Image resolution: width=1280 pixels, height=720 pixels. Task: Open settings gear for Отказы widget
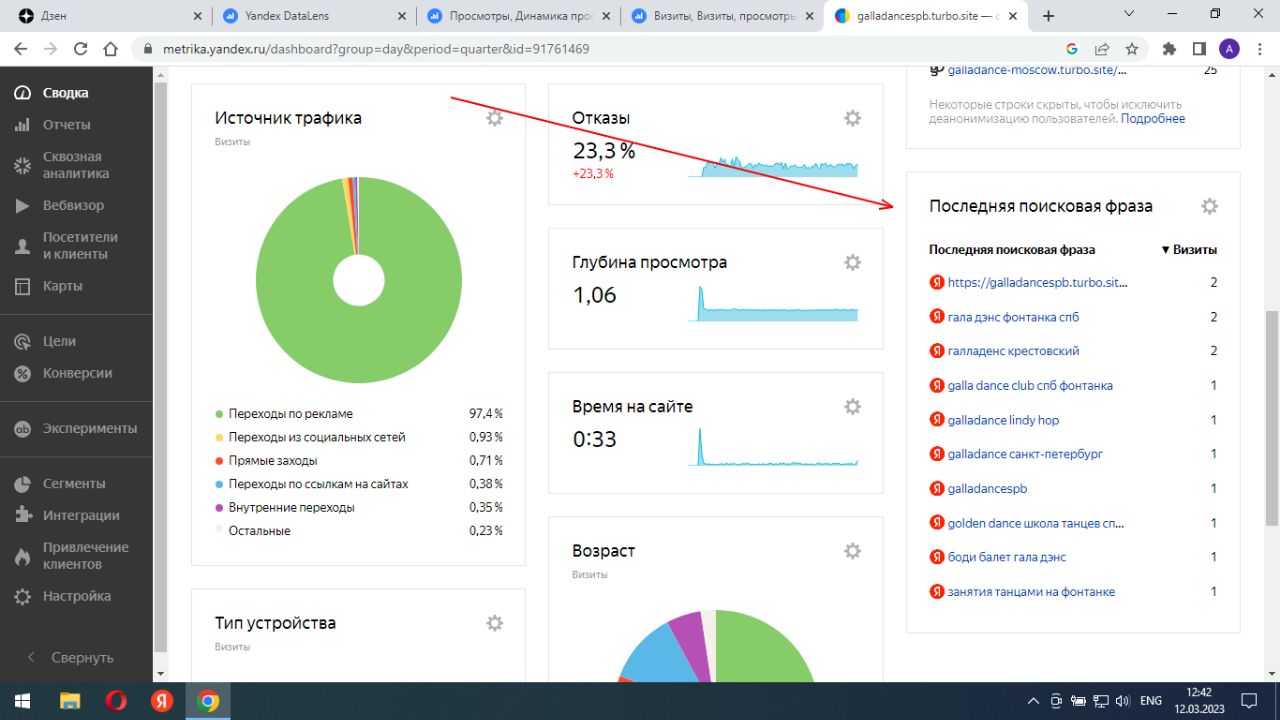pyautogui.click(x=852, y=118)
